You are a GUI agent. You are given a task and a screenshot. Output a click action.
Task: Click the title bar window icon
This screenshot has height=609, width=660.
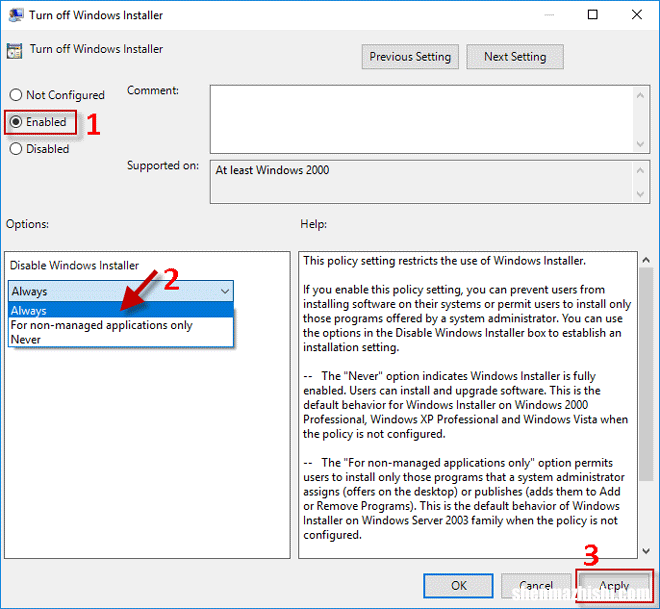click(16, 15)
